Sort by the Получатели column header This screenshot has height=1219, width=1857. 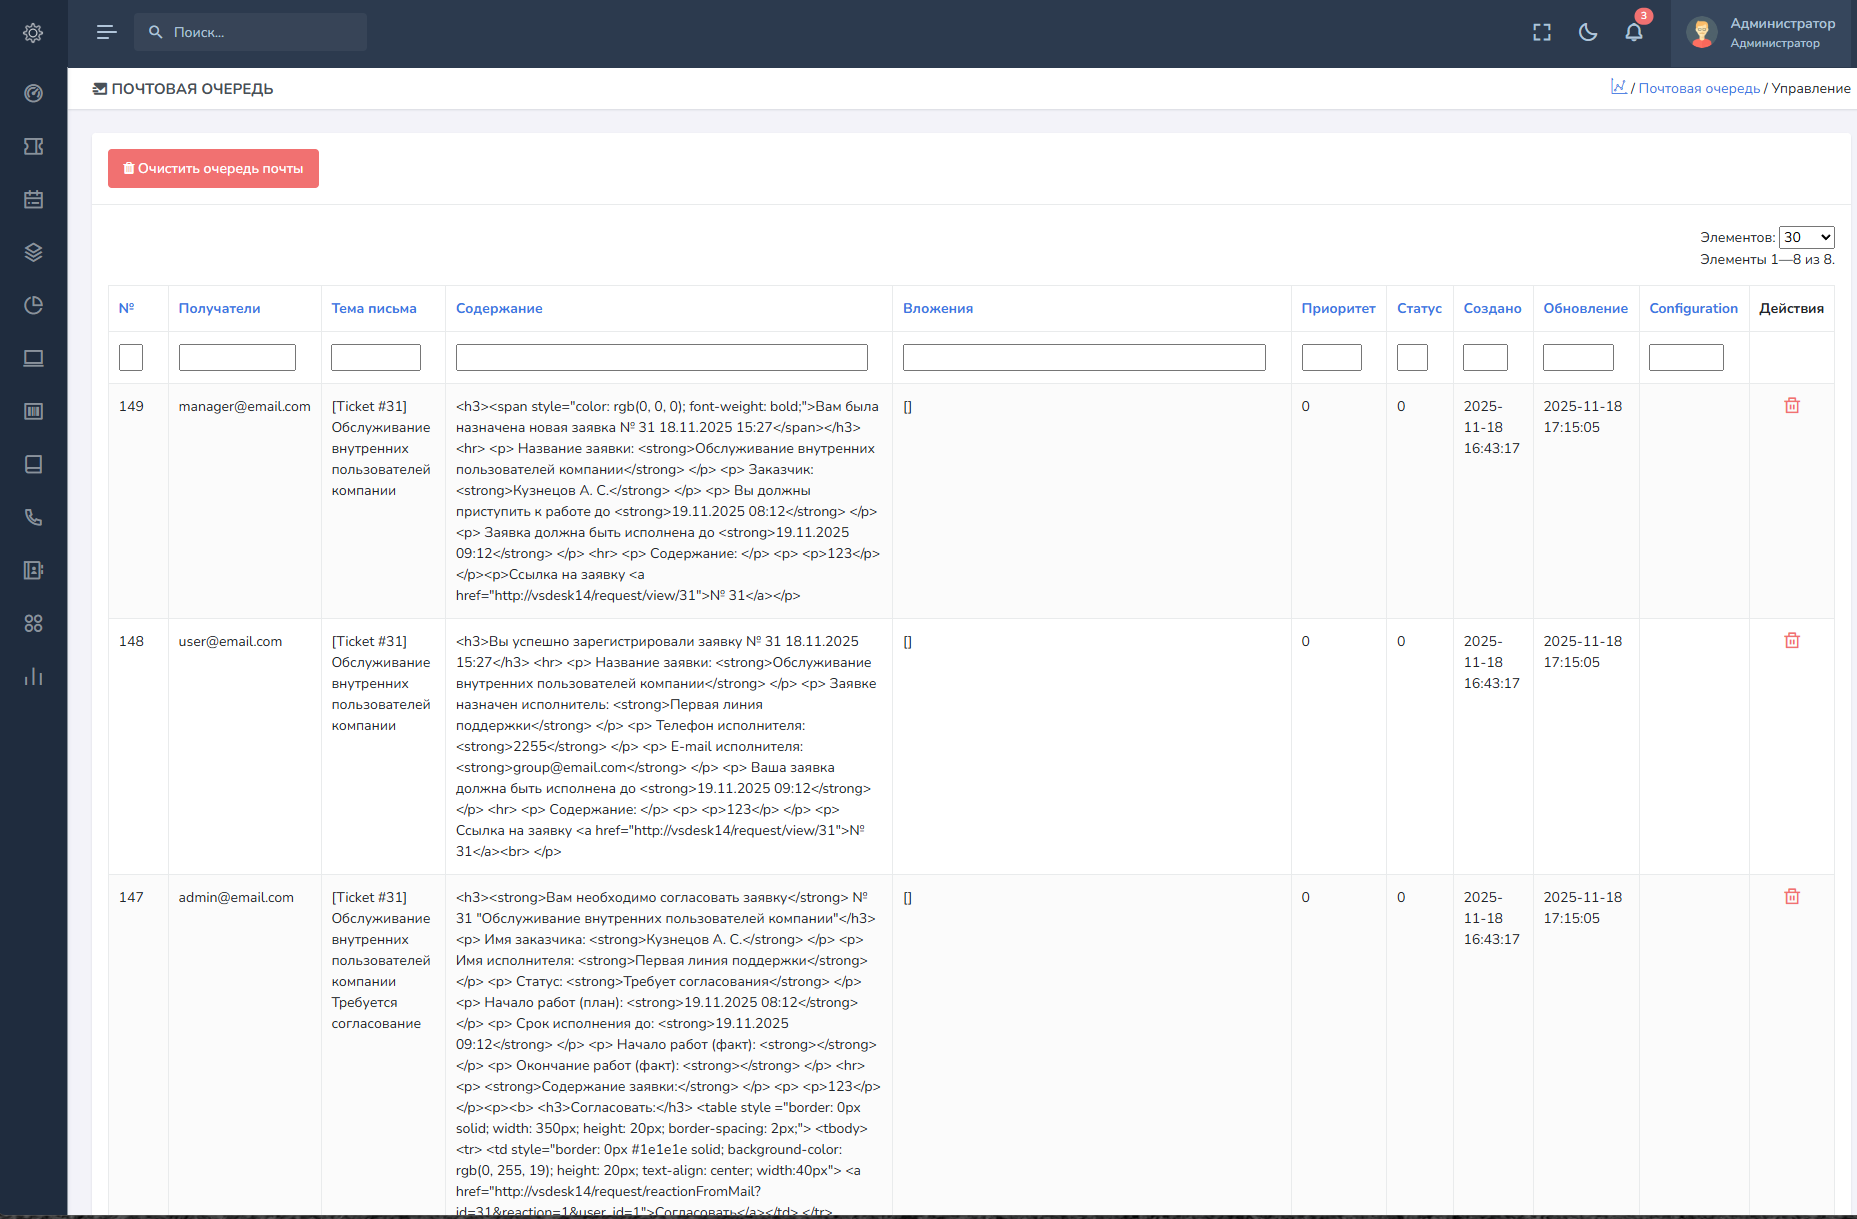(219, 308)
